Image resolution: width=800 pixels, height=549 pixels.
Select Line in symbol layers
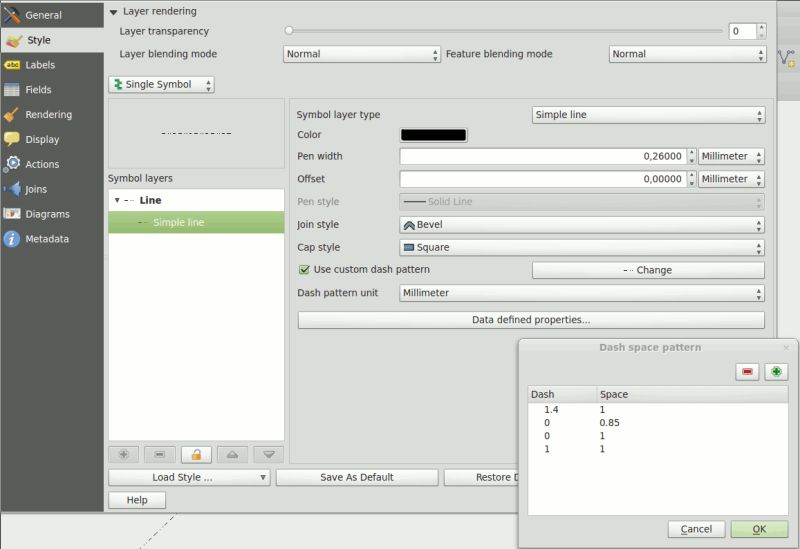[x=150, y=201]
